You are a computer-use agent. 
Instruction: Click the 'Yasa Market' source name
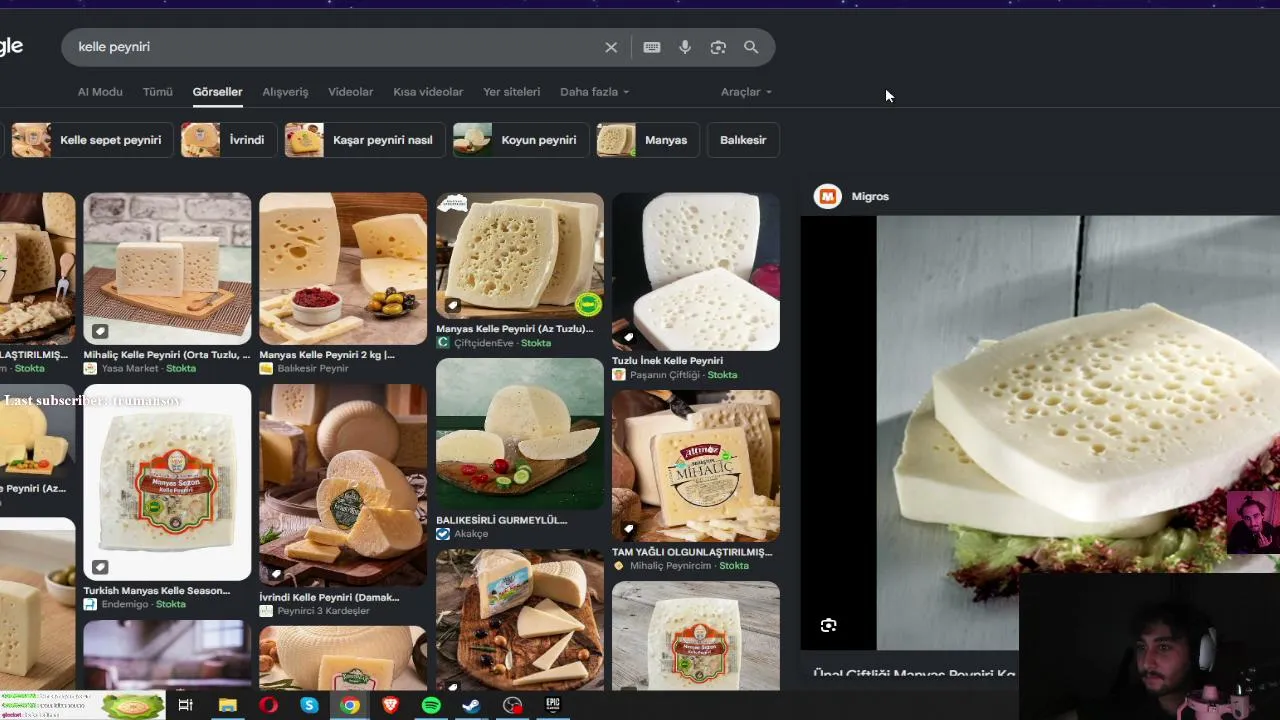point(130,368)
